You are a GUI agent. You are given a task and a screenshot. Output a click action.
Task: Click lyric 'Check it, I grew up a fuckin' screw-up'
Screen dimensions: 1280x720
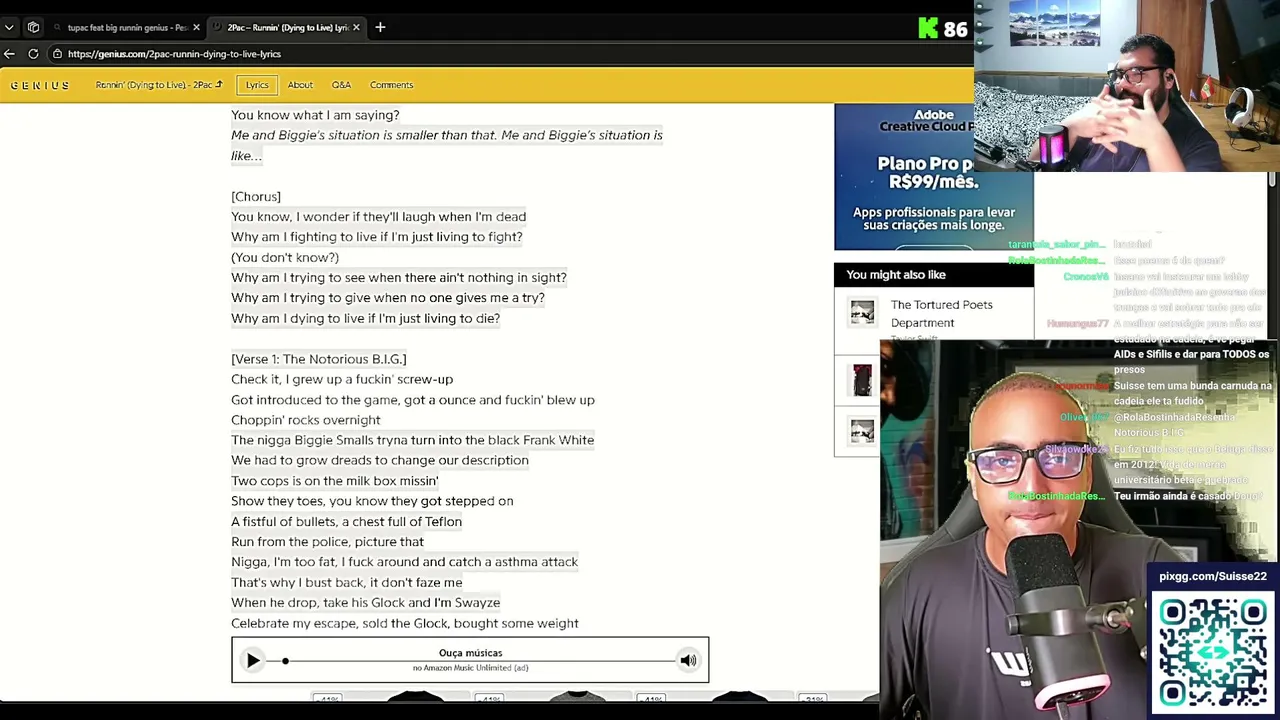(x=342, y=380)
